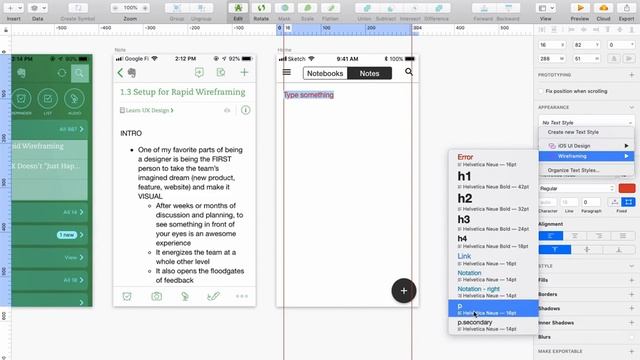
Task: Click the Subtract boolean icon
Action: pos(391,8)
